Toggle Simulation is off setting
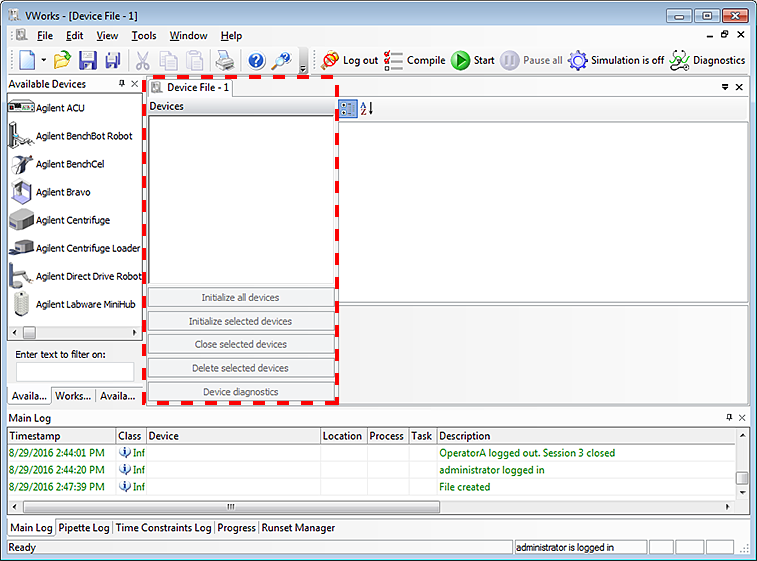Screen dimensions: 757x561 tap(616, 60)
